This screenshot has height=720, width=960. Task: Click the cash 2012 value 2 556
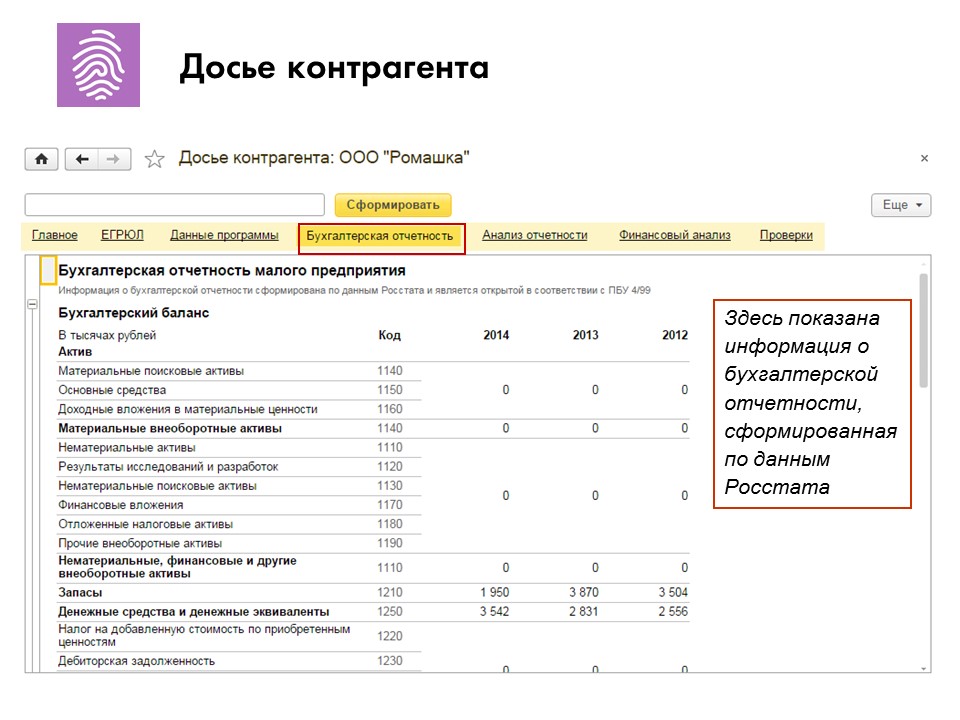coord(673,612)
